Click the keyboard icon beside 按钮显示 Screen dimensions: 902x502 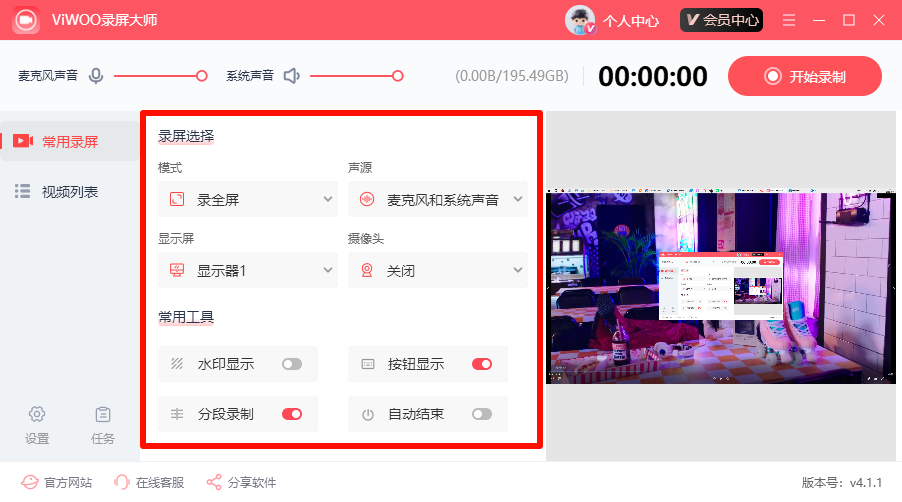[x=368, y=364]
